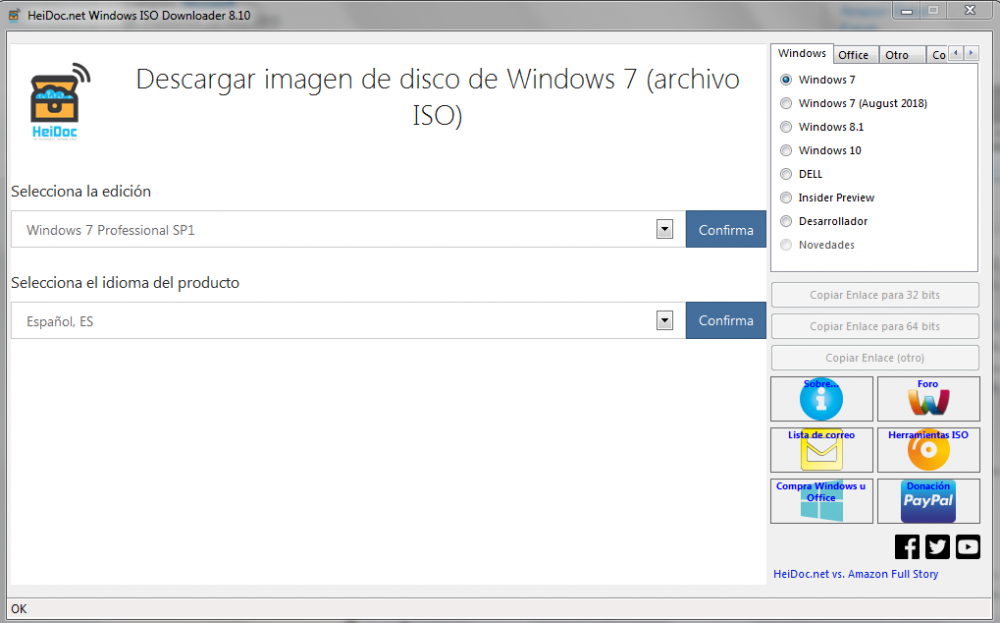Open the YouTube icon
1000x623 pixels.
coord(968,547)
